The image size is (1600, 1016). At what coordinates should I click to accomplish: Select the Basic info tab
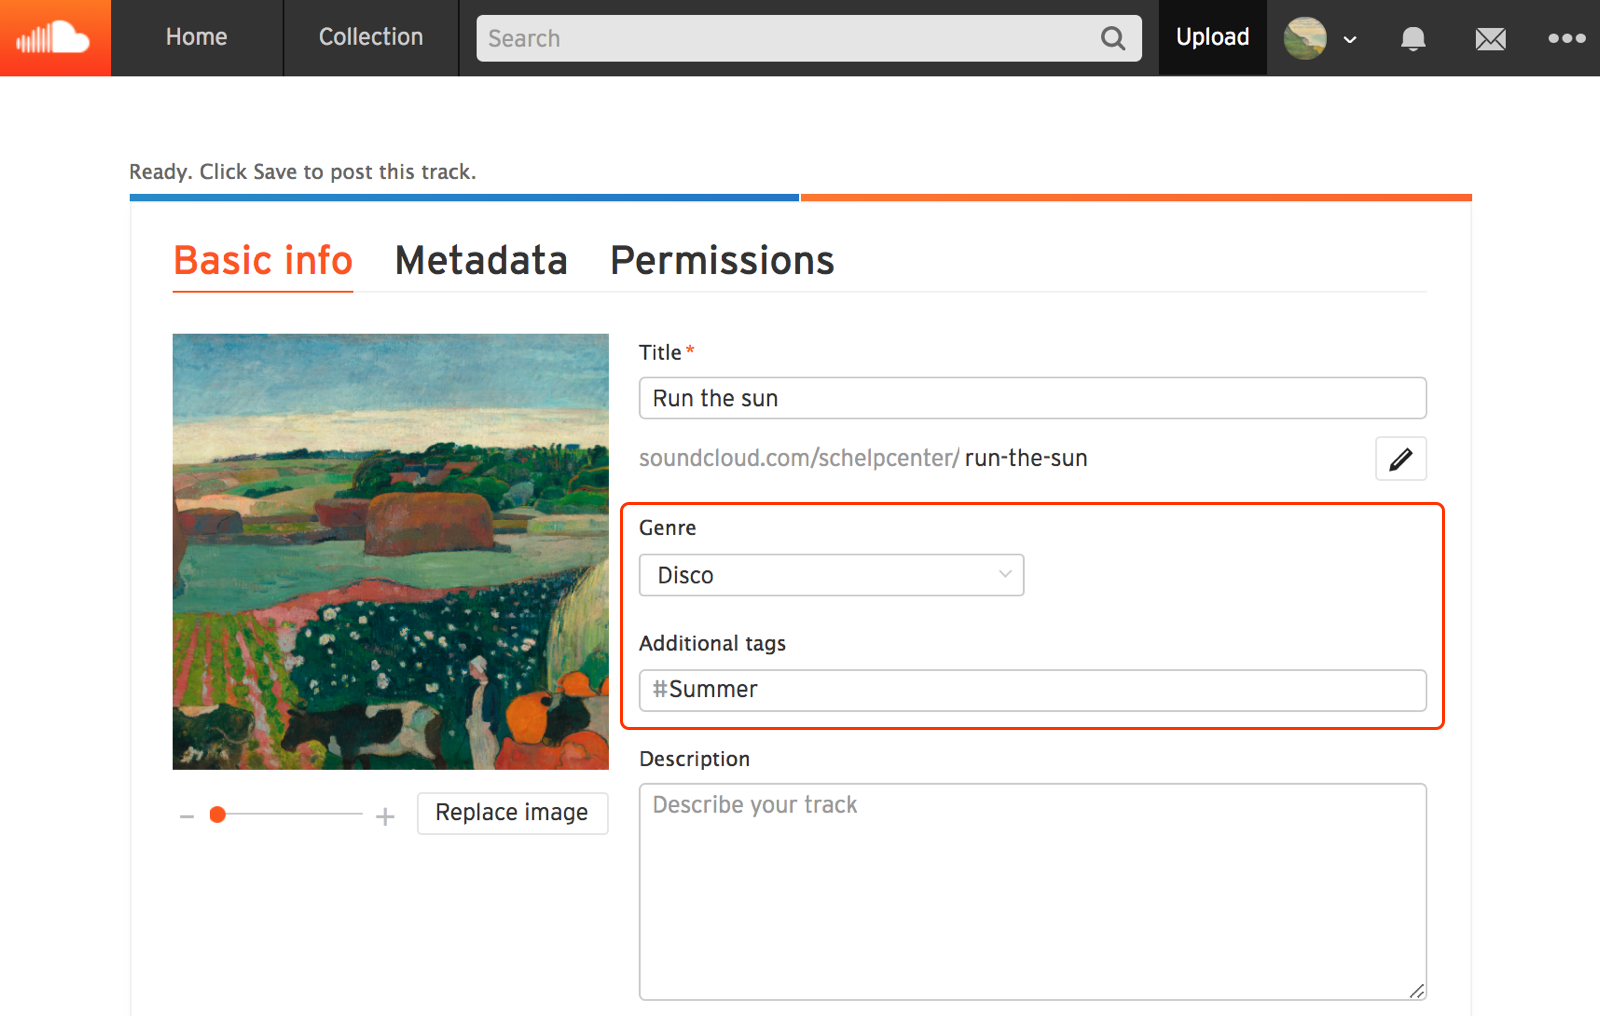[x=262, y=260]
